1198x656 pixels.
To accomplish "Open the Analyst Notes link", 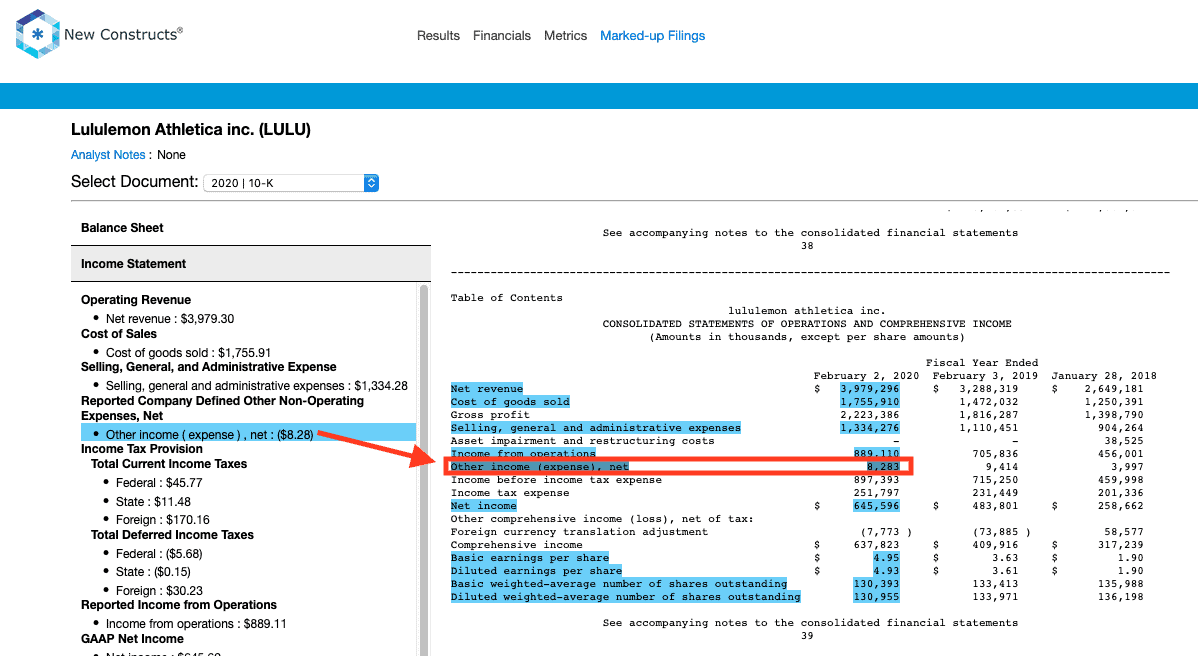I will point(108,155).
